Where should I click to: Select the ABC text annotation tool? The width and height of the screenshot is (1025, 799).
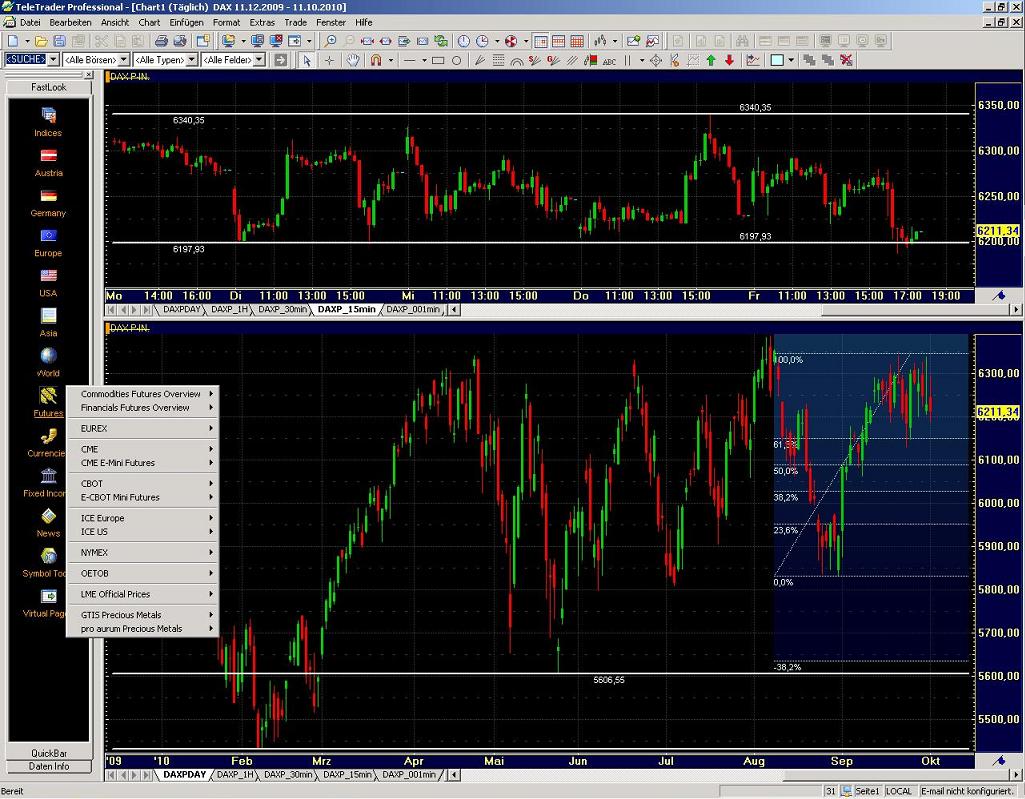pos(609,60)
